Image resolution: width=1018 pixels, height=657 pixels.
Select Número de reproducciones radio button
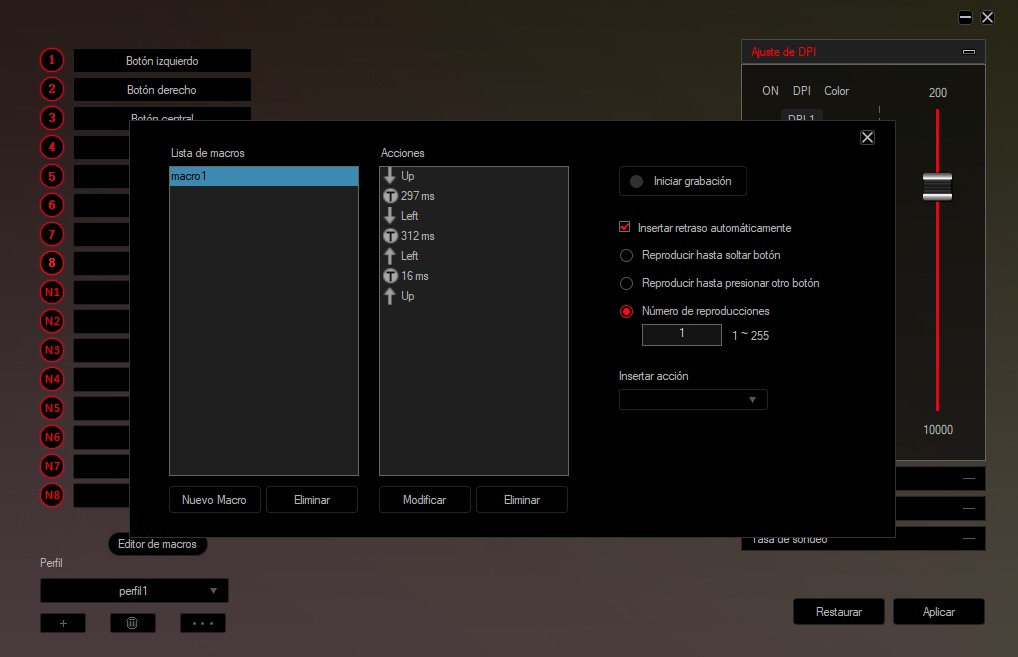[x=627, y=312]
